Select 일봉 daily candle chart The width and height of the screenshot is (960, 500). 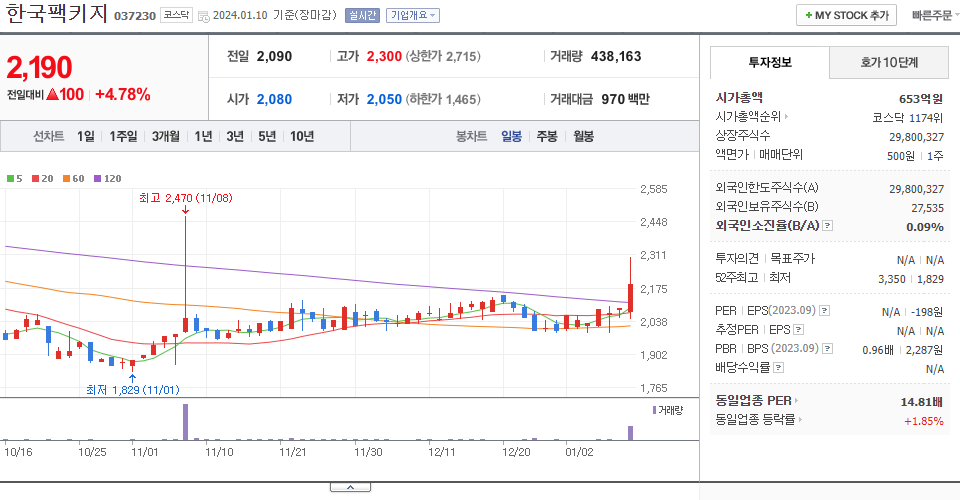click(511, 136)
